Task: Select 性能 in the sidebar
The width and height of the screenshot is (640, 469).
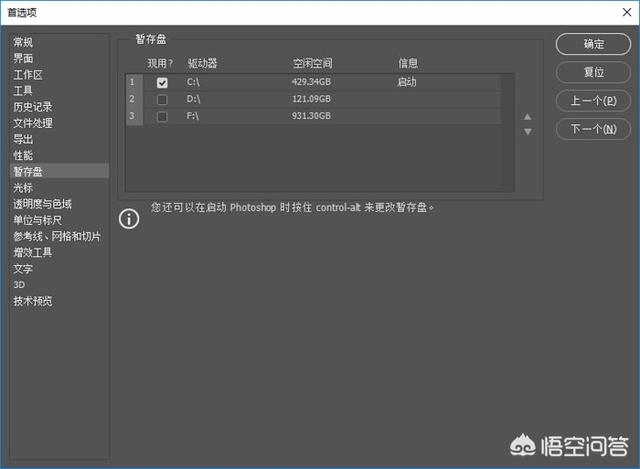Action: (x=23, y=155)
